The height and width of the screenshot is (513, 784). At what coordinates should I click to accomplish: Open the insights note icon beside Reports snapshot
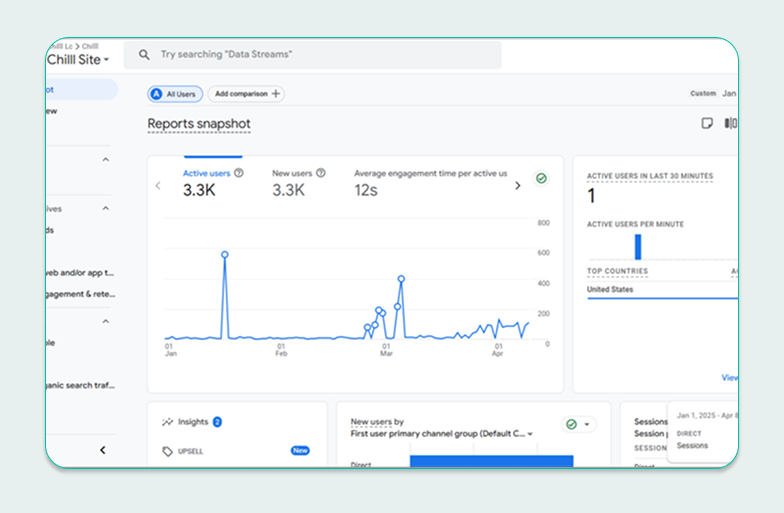(707, 124)
